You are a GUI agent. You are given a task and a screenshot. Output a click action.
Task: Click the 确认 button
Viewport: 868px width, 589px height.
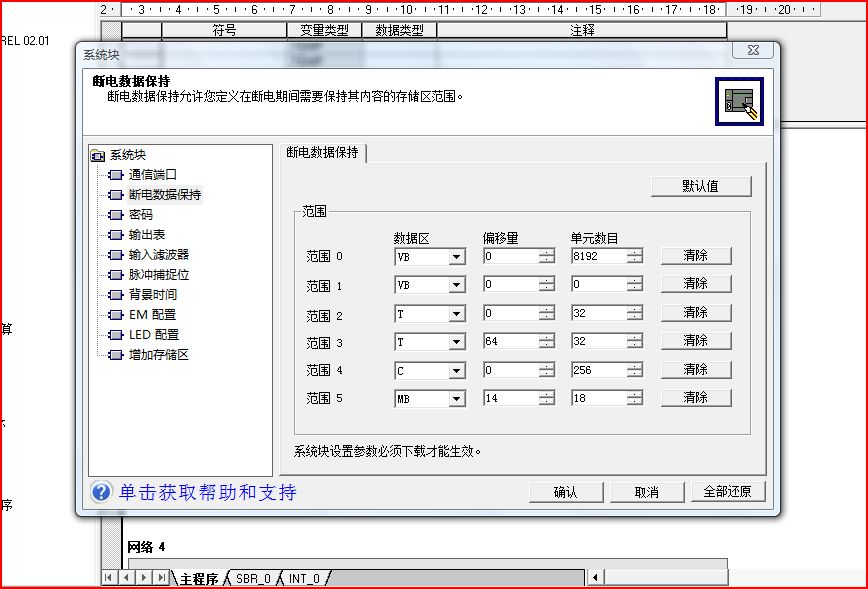[566, 492]
